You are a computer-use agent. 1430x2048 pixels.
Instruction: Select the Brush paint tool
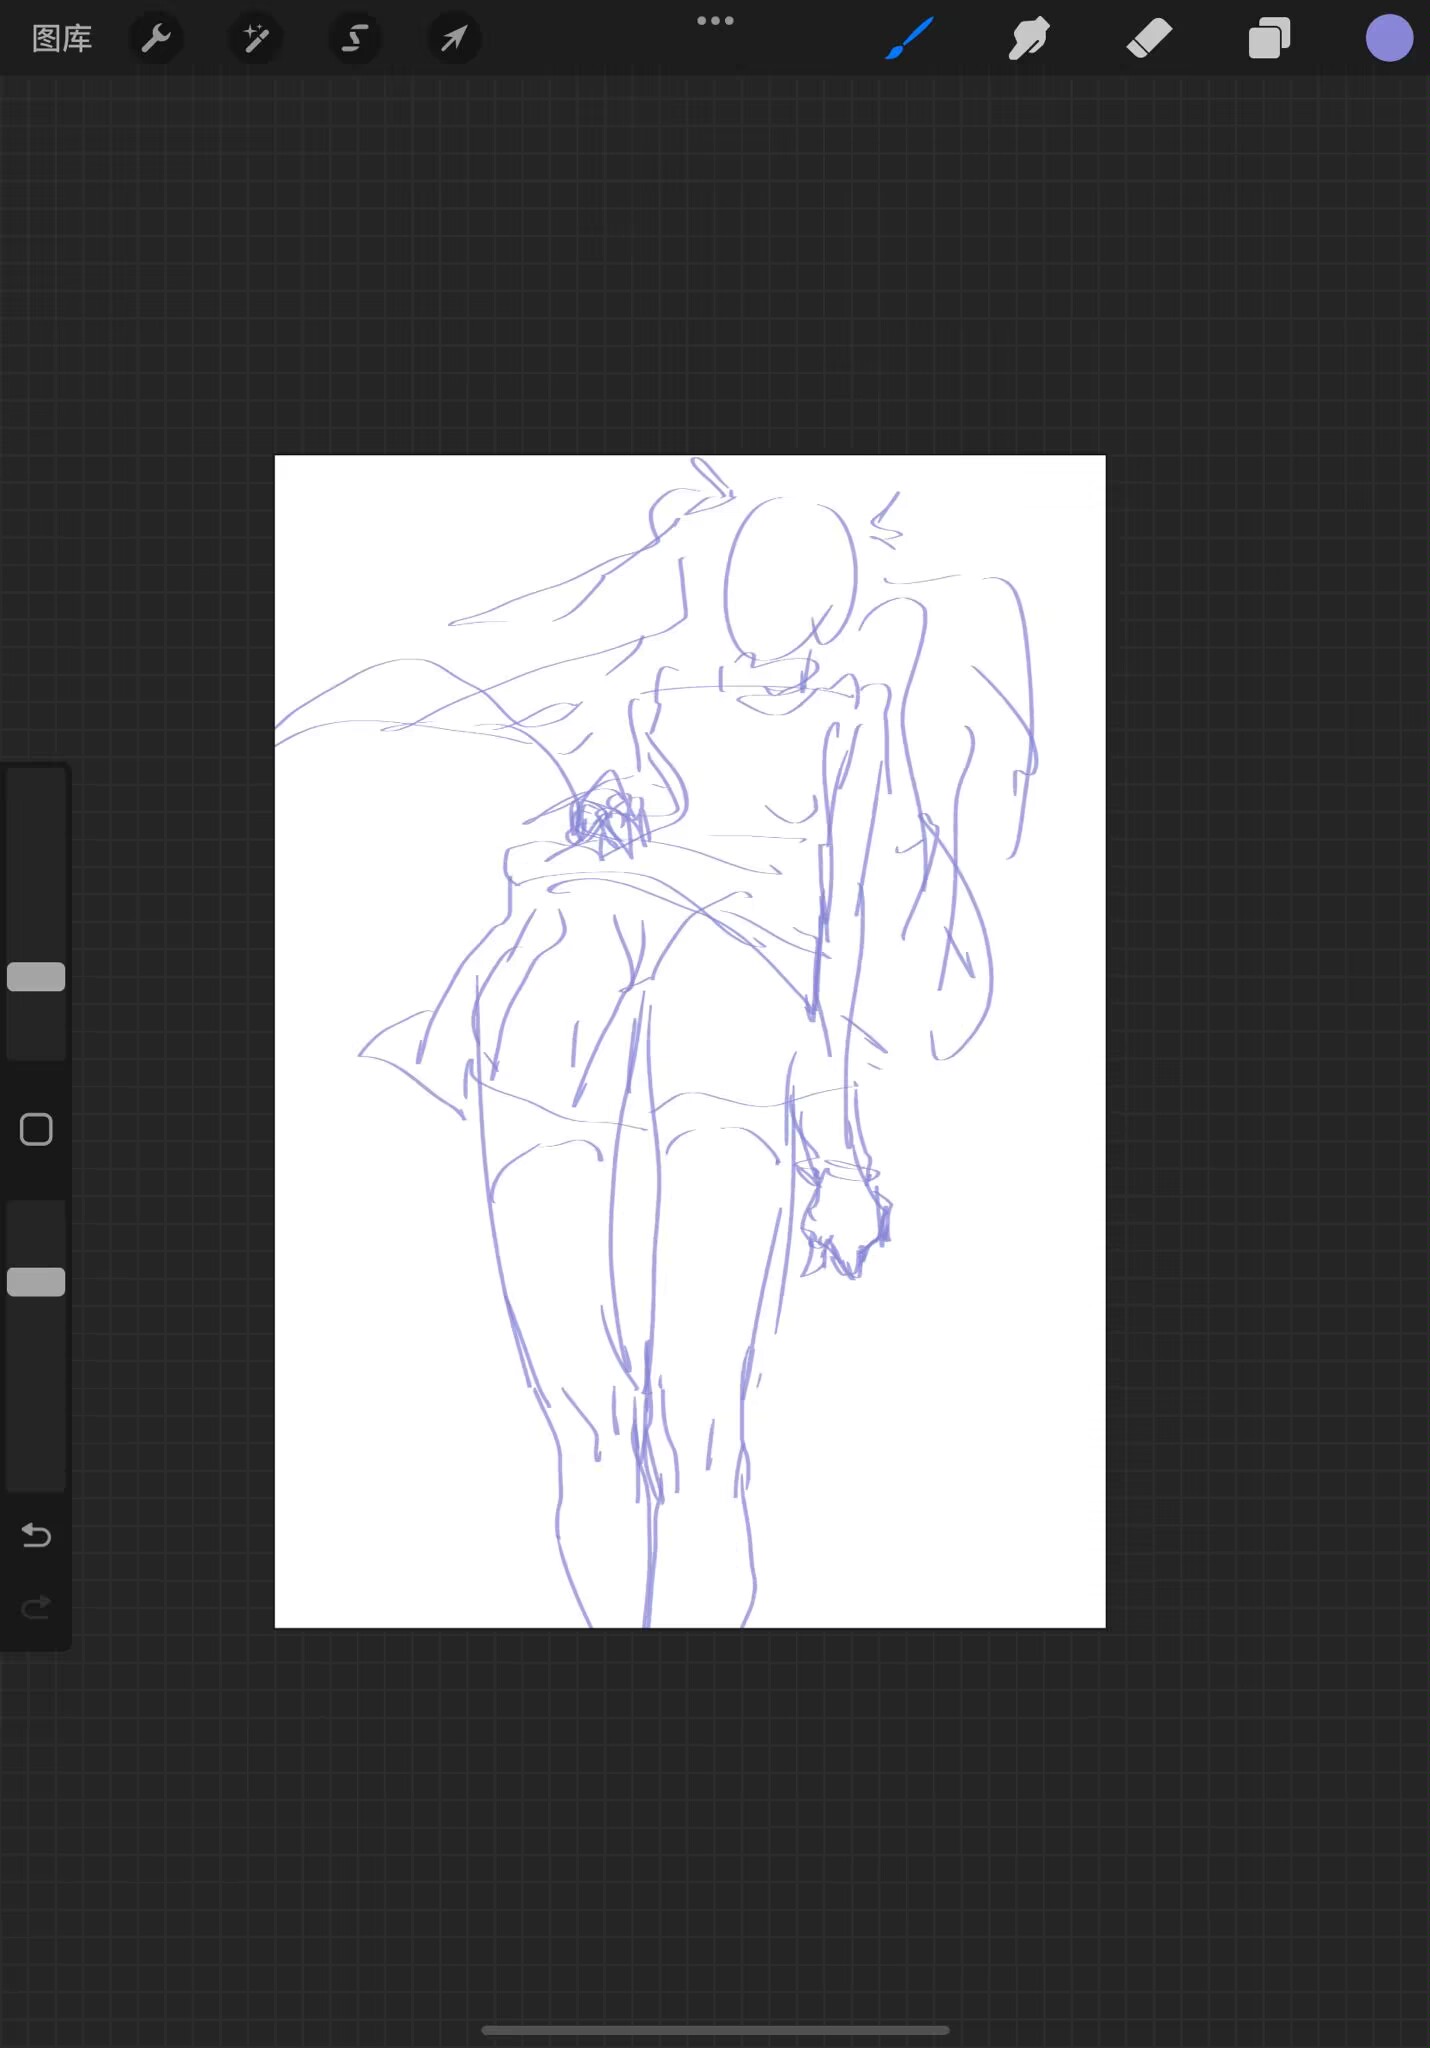coord(909,39)
